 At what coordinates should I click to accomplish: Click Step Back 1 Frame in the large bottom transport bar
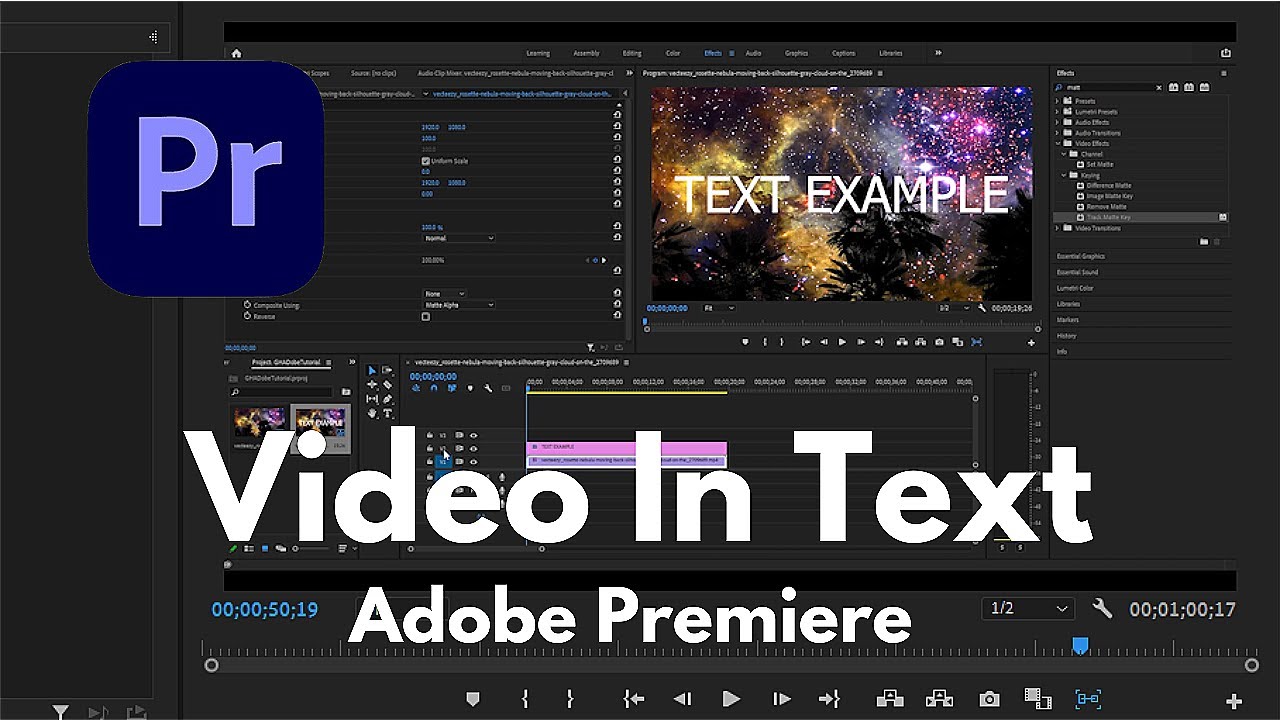(682, 699)
